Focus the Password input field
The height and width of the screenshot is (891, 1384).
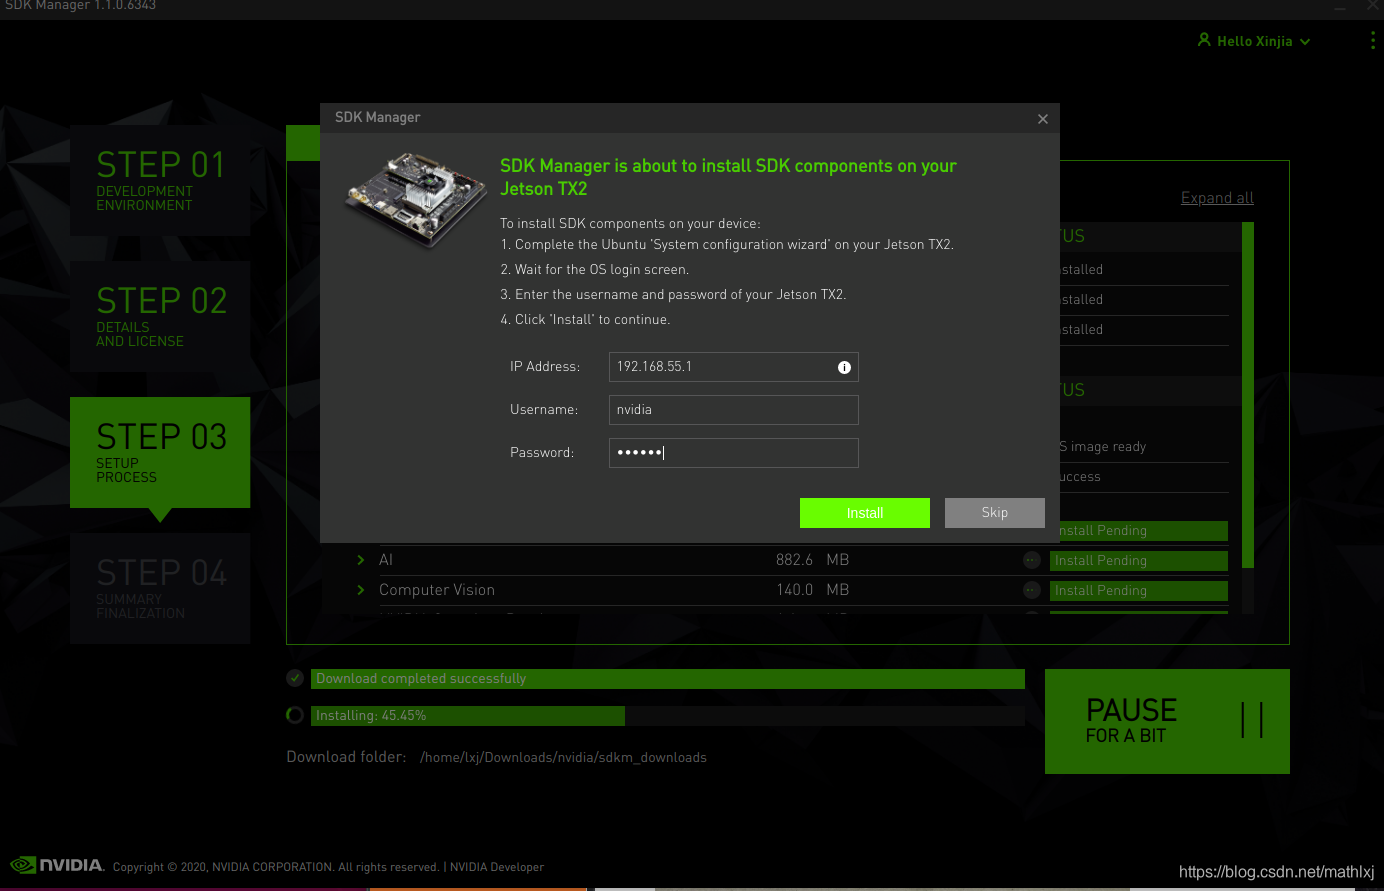pos(733,453)
